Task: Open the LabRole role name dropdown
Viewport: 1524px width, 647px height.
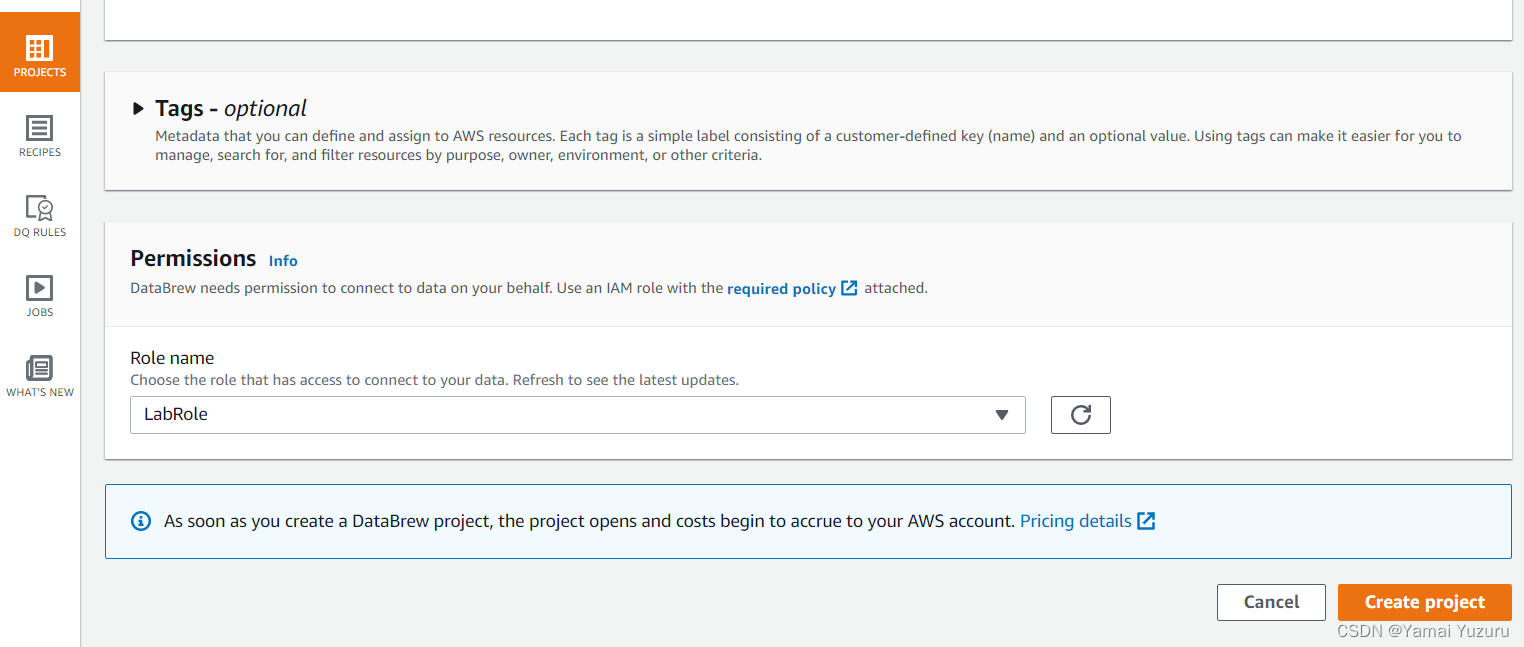Action: pos(577,415)
